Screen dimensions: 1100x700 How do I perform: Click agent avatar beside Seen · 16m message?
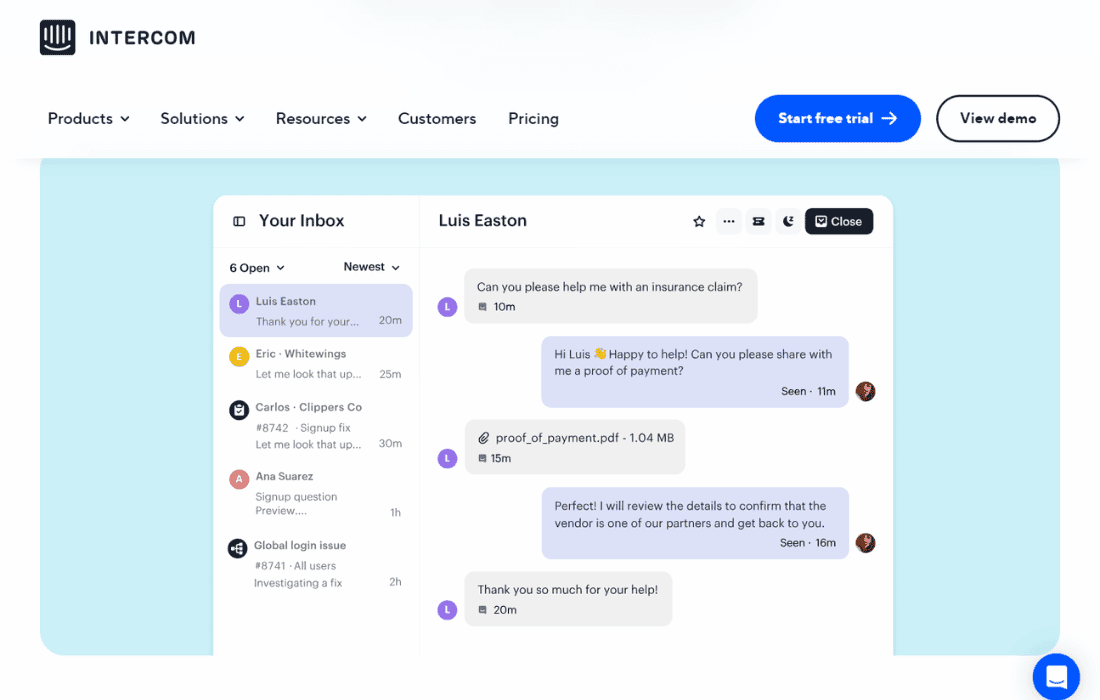tap(866, 543)
